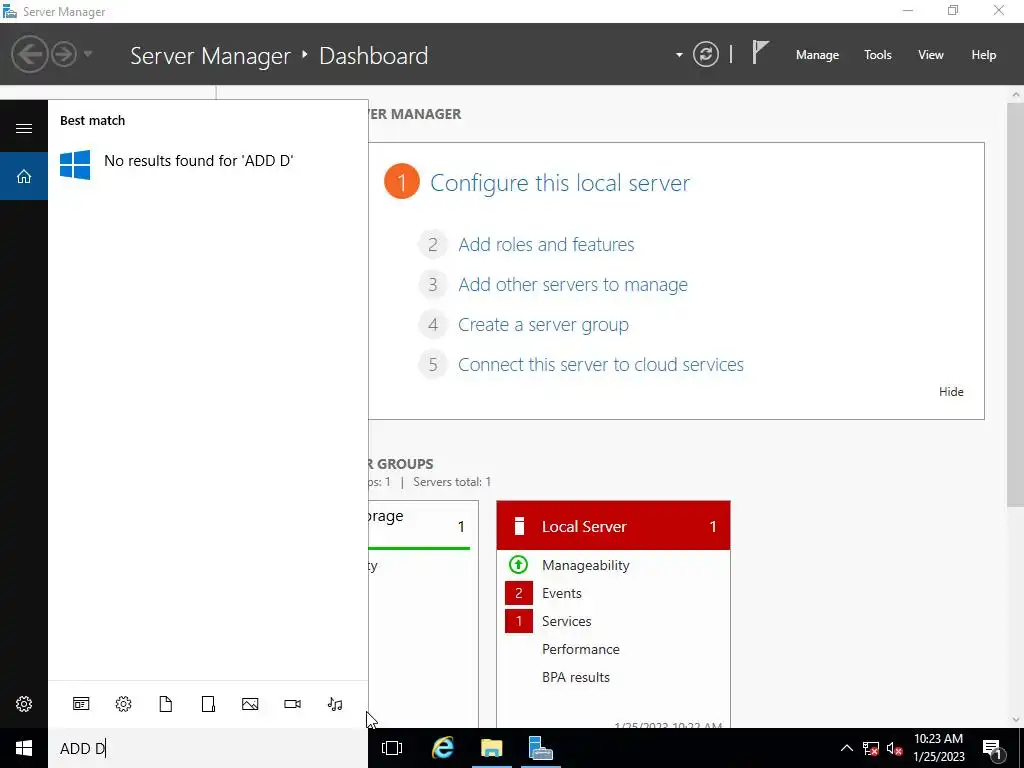Click the green Manageability status icon
This screenshot has width=1024, height=768.
pyautogui.click(x=518, y=565)
